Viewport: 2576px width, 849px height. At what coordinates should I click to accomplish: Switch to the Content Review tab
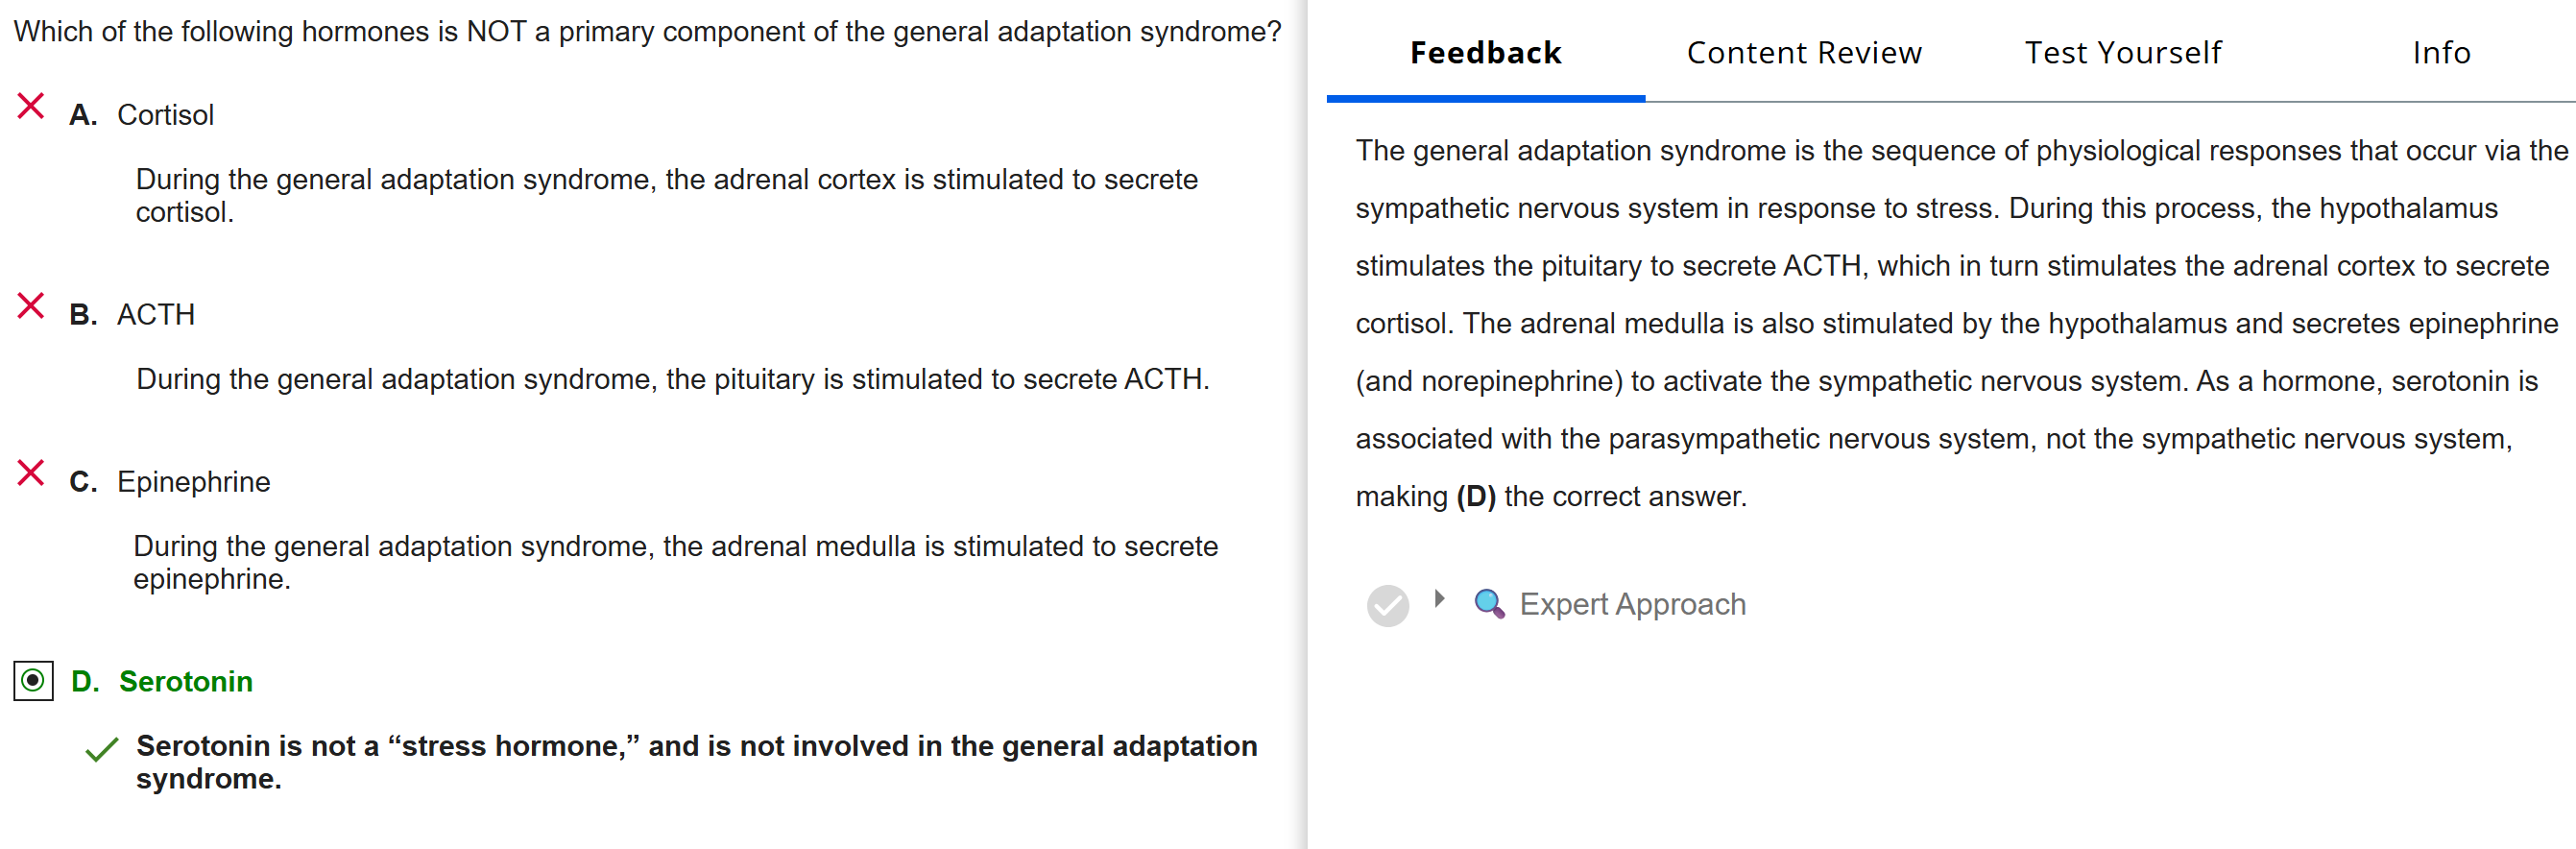tap(1803, 53)
